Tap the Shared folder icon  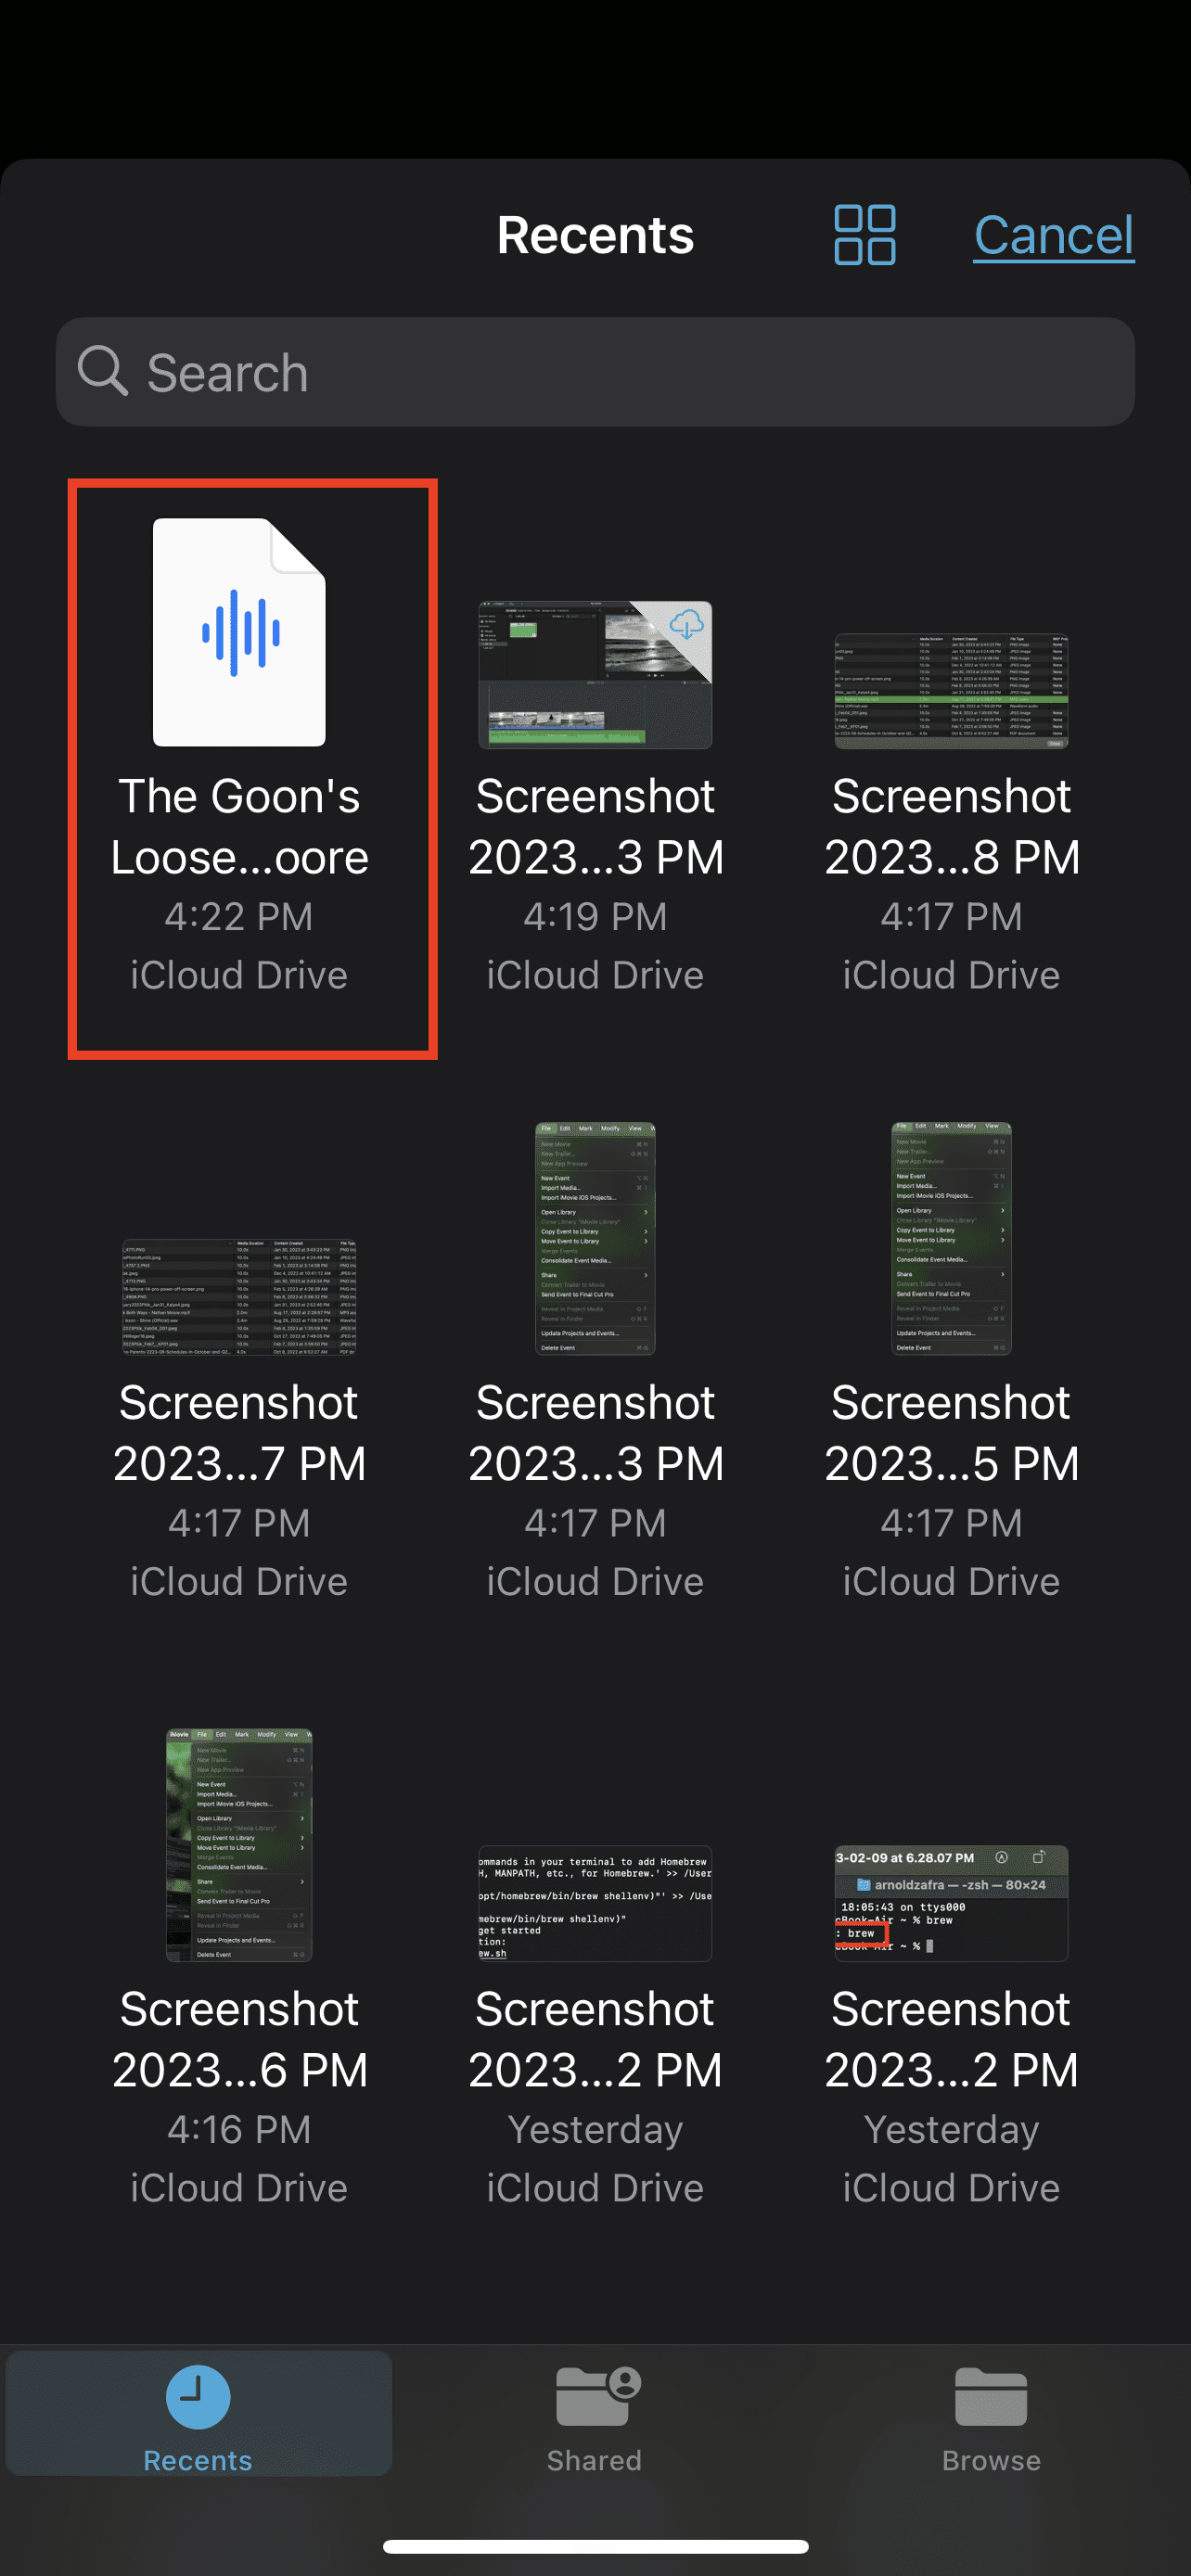(596, 2396)
